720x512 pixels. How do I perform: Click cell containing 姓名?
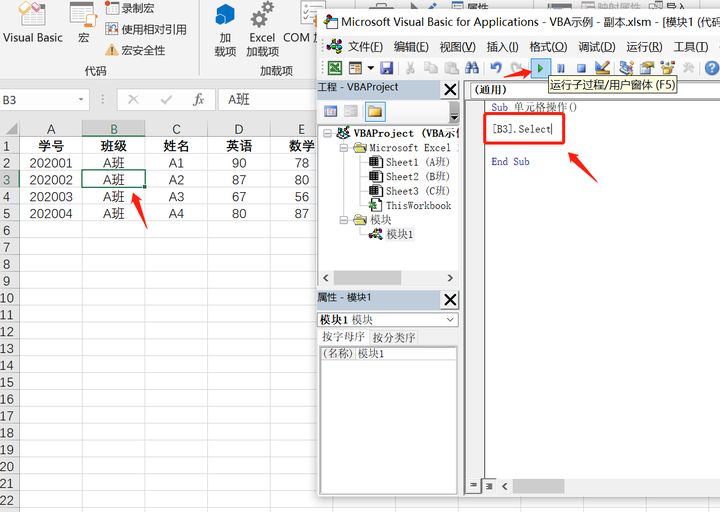tap(176, 146)
